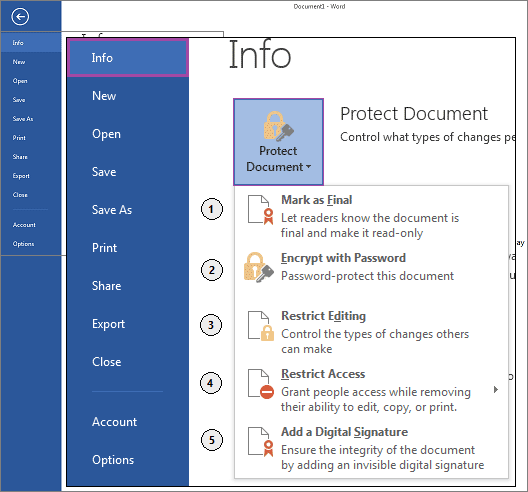The width and height of the screenshot is (528, 492).
Task: Click the Restrict Access no-entry page icon
Action: (x=261, y=384)
